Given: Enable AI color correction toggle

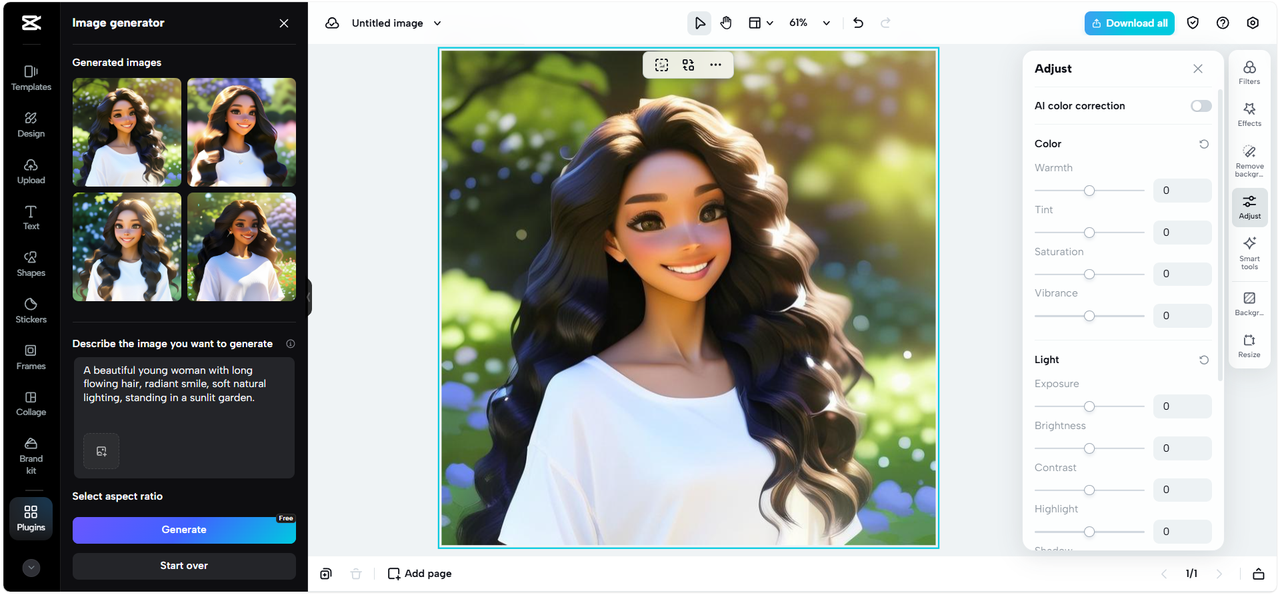Looking at the screenshot, I should pos(1201,106).
